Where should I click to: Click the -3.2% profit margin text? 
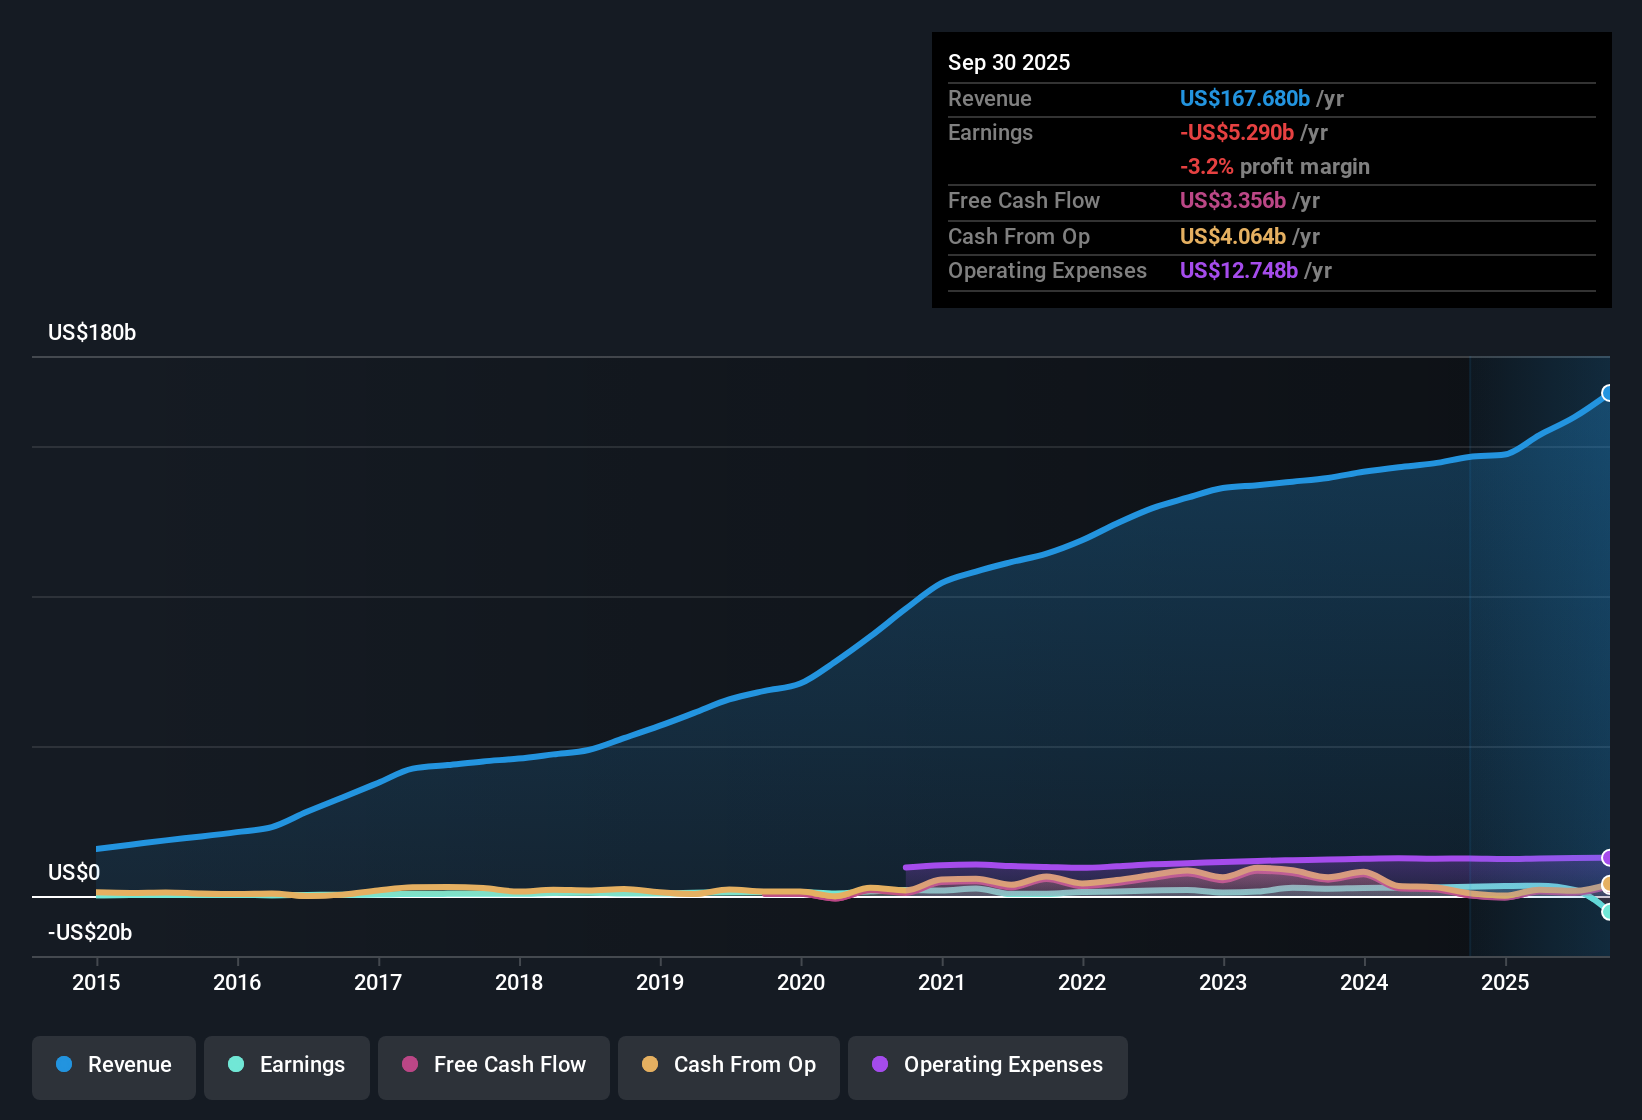[1275, 167]
